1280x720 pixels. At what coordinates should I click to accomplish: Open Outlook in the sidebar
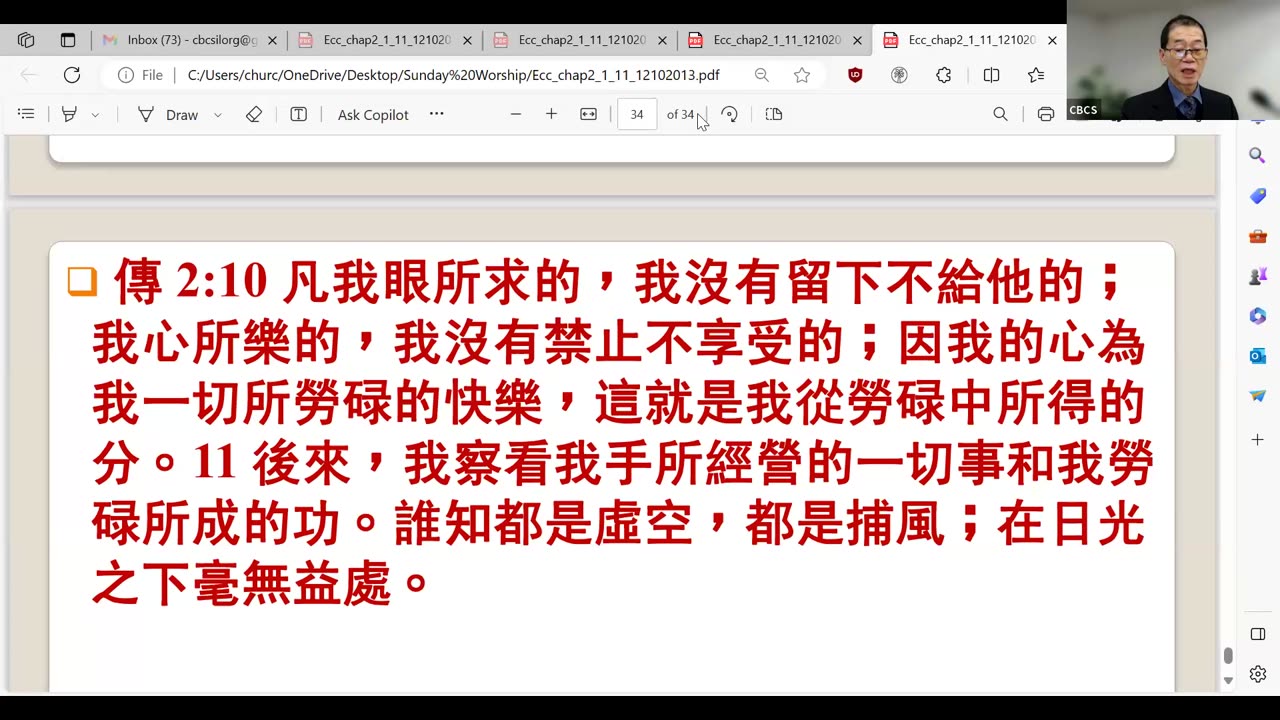tap(1258, 356)
